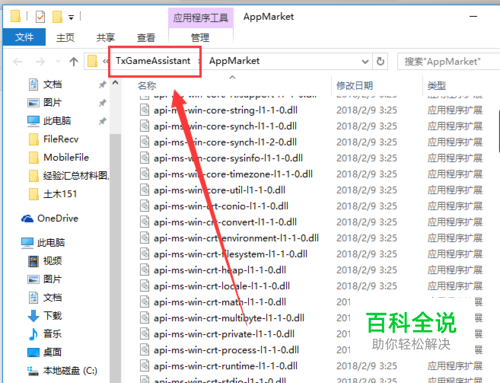Select api-ms-win-crt-runtime-l1-1-0.dll
This screenshot has width=500, height=383.
tap(225, 366)
